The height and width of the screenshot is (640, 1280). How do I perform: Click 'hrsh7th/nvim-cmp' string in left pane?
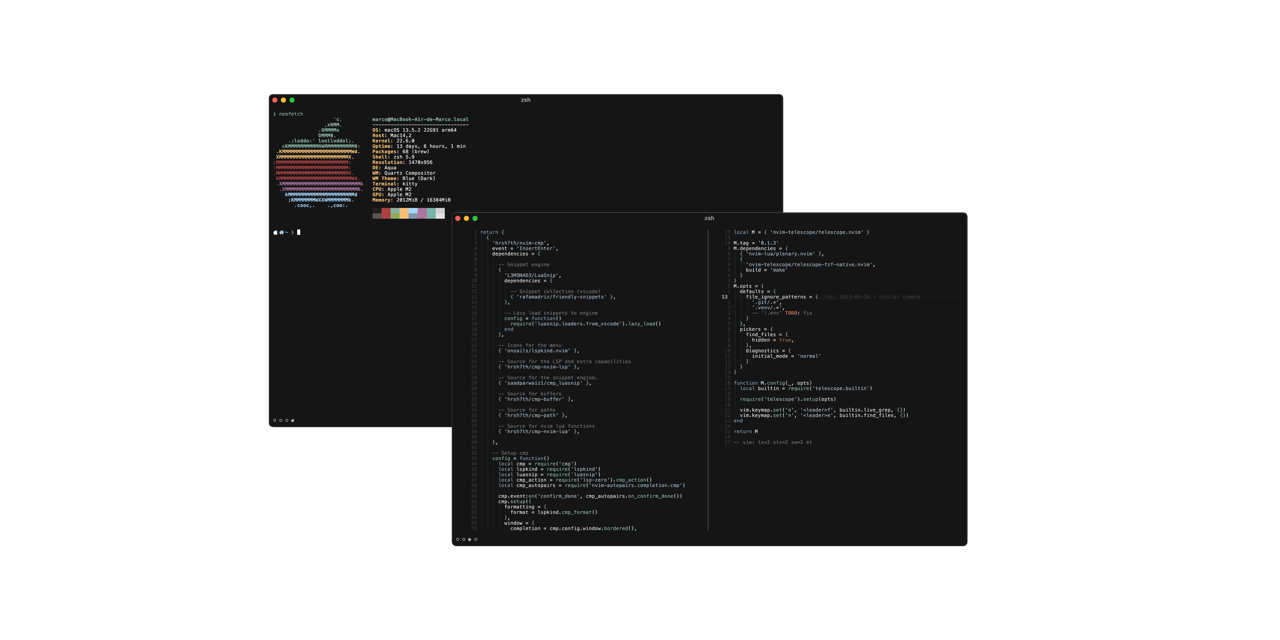click(520, 243)
